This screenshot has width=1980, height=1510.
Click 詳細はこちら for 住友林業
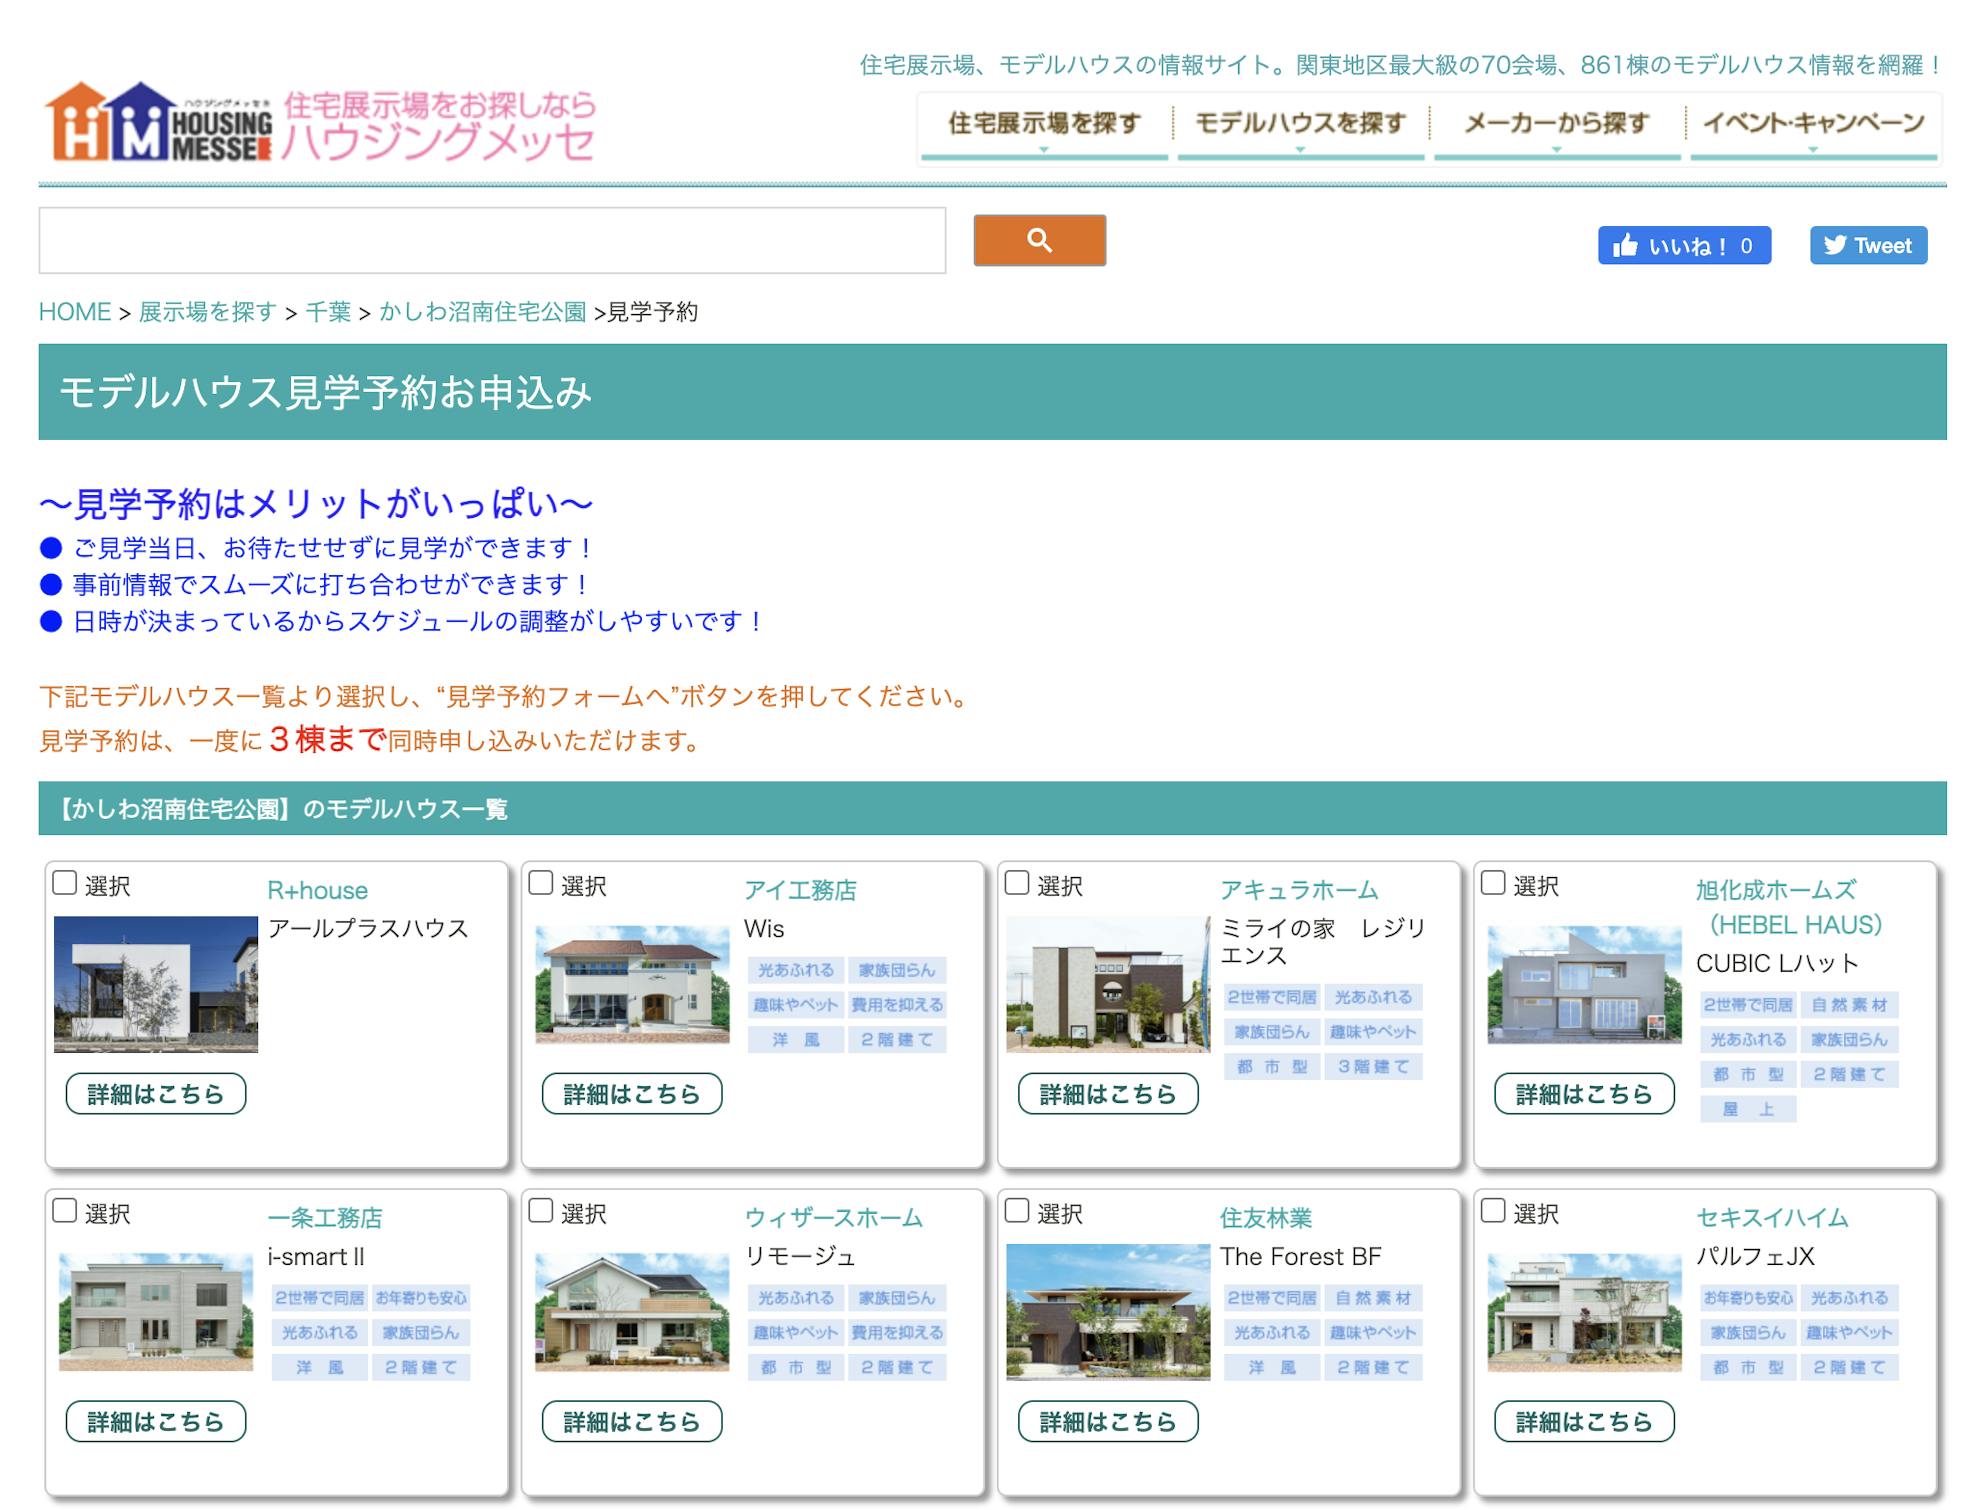1108,1422
